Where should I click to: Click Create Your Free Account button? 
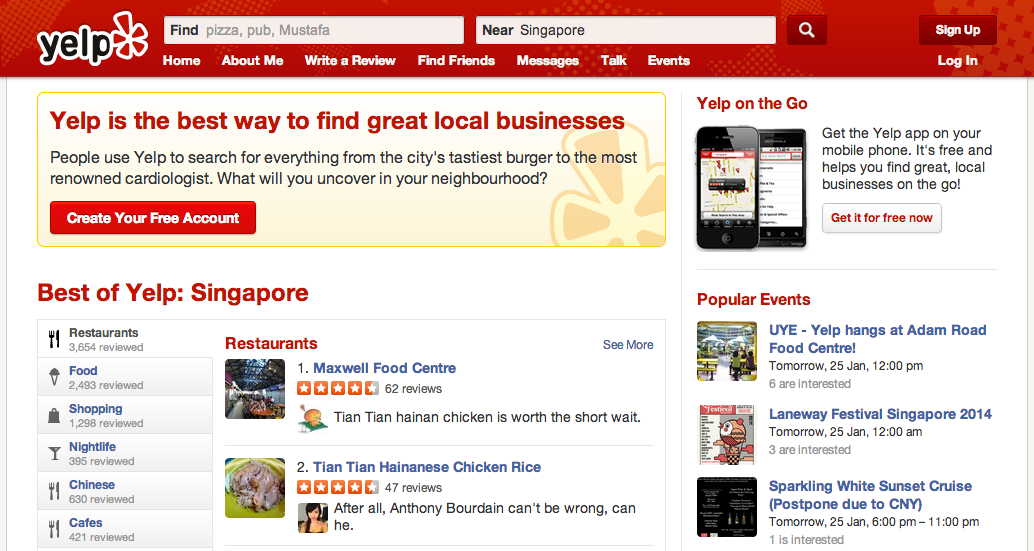(x=153, y=218)
